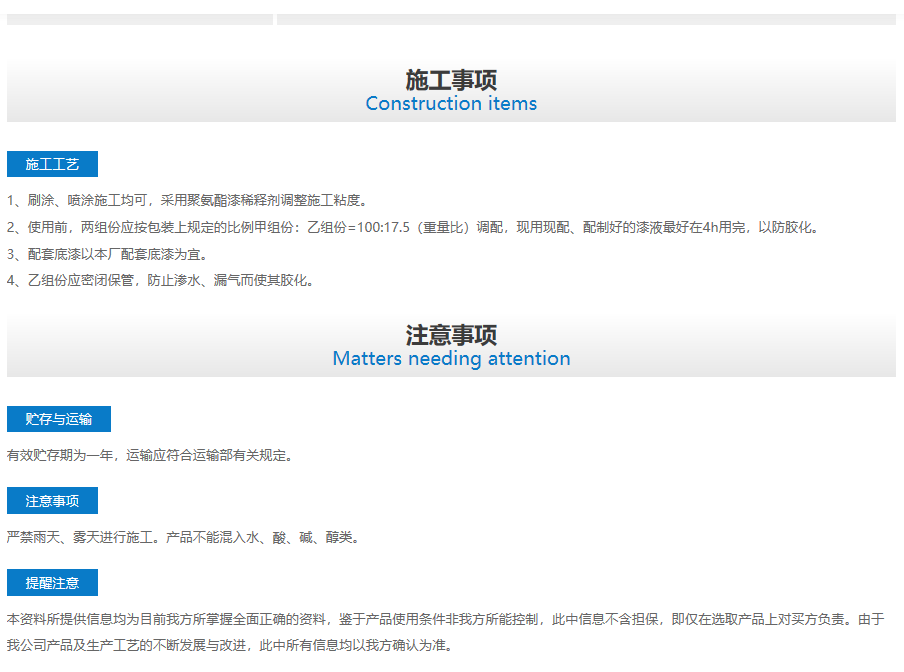Select the 提醒注意 blue label

coord(52,583)
